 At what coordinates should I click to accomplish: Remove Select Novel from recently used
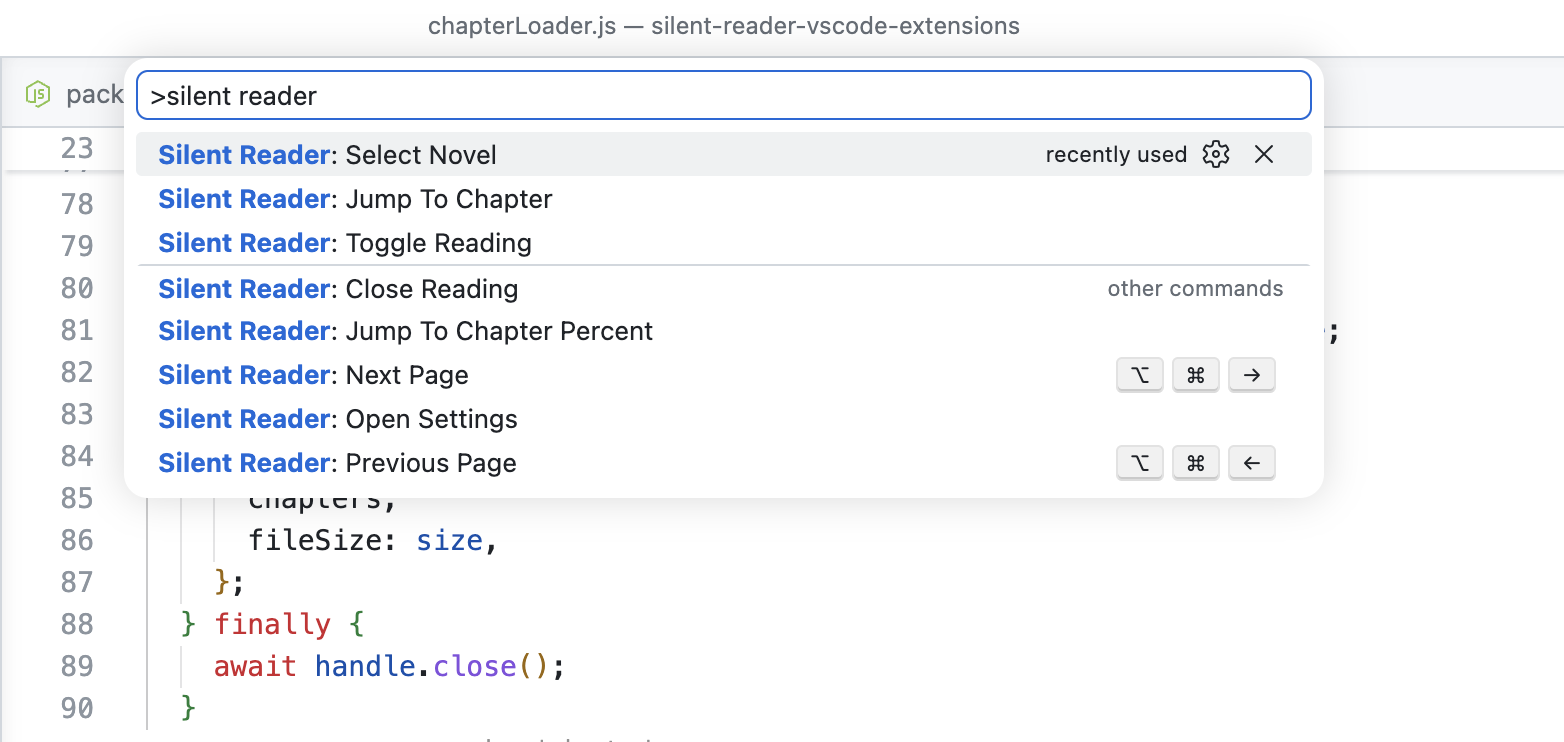click(1264, 154)
